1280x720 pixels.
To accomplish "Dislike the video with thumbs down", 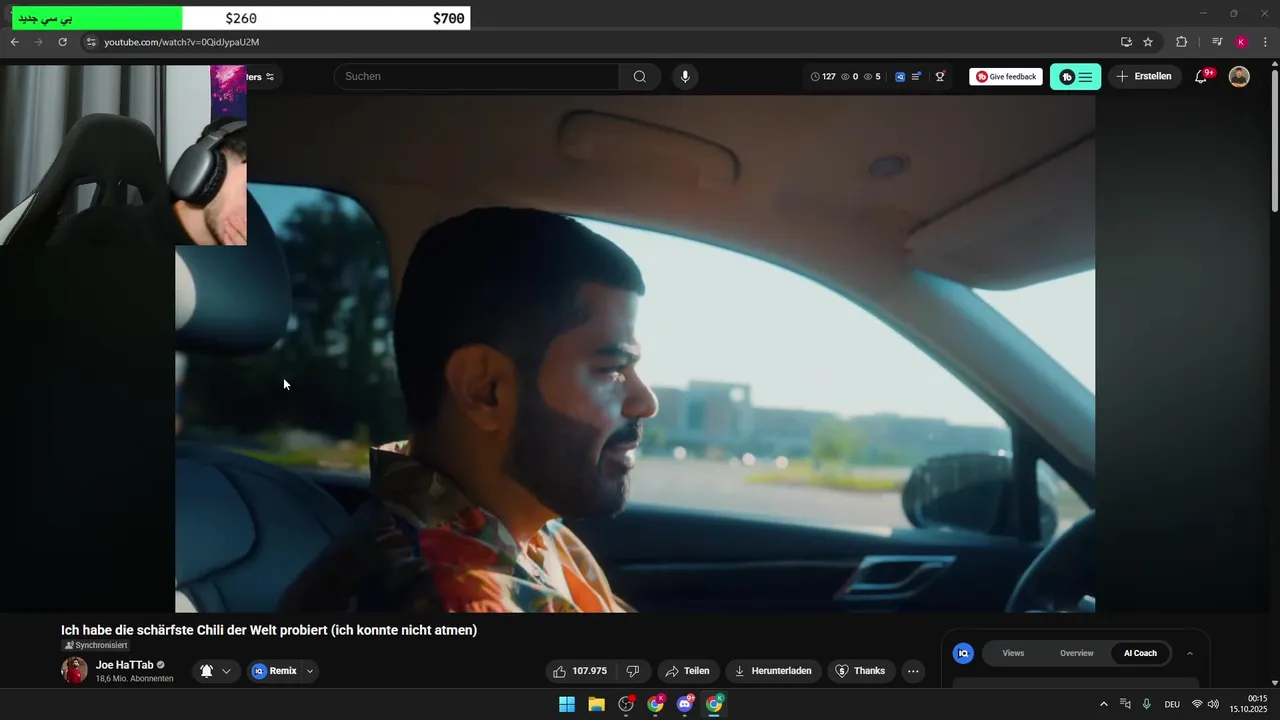I will pos(632,671).
